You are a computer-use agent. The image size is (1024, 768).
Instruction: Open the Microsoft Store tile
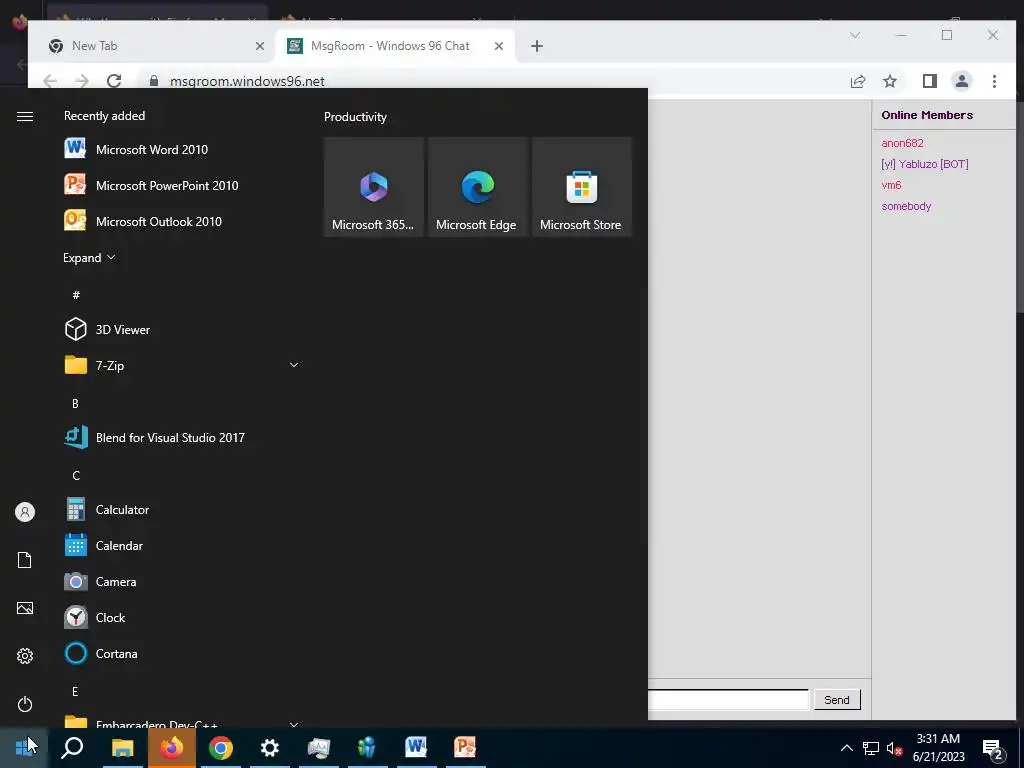click(x=582, y=187)
